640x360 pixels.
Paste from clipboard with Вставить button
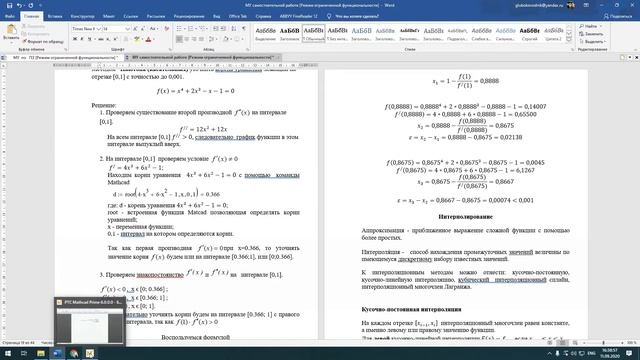pyautogui.click(x=11, y=32)
